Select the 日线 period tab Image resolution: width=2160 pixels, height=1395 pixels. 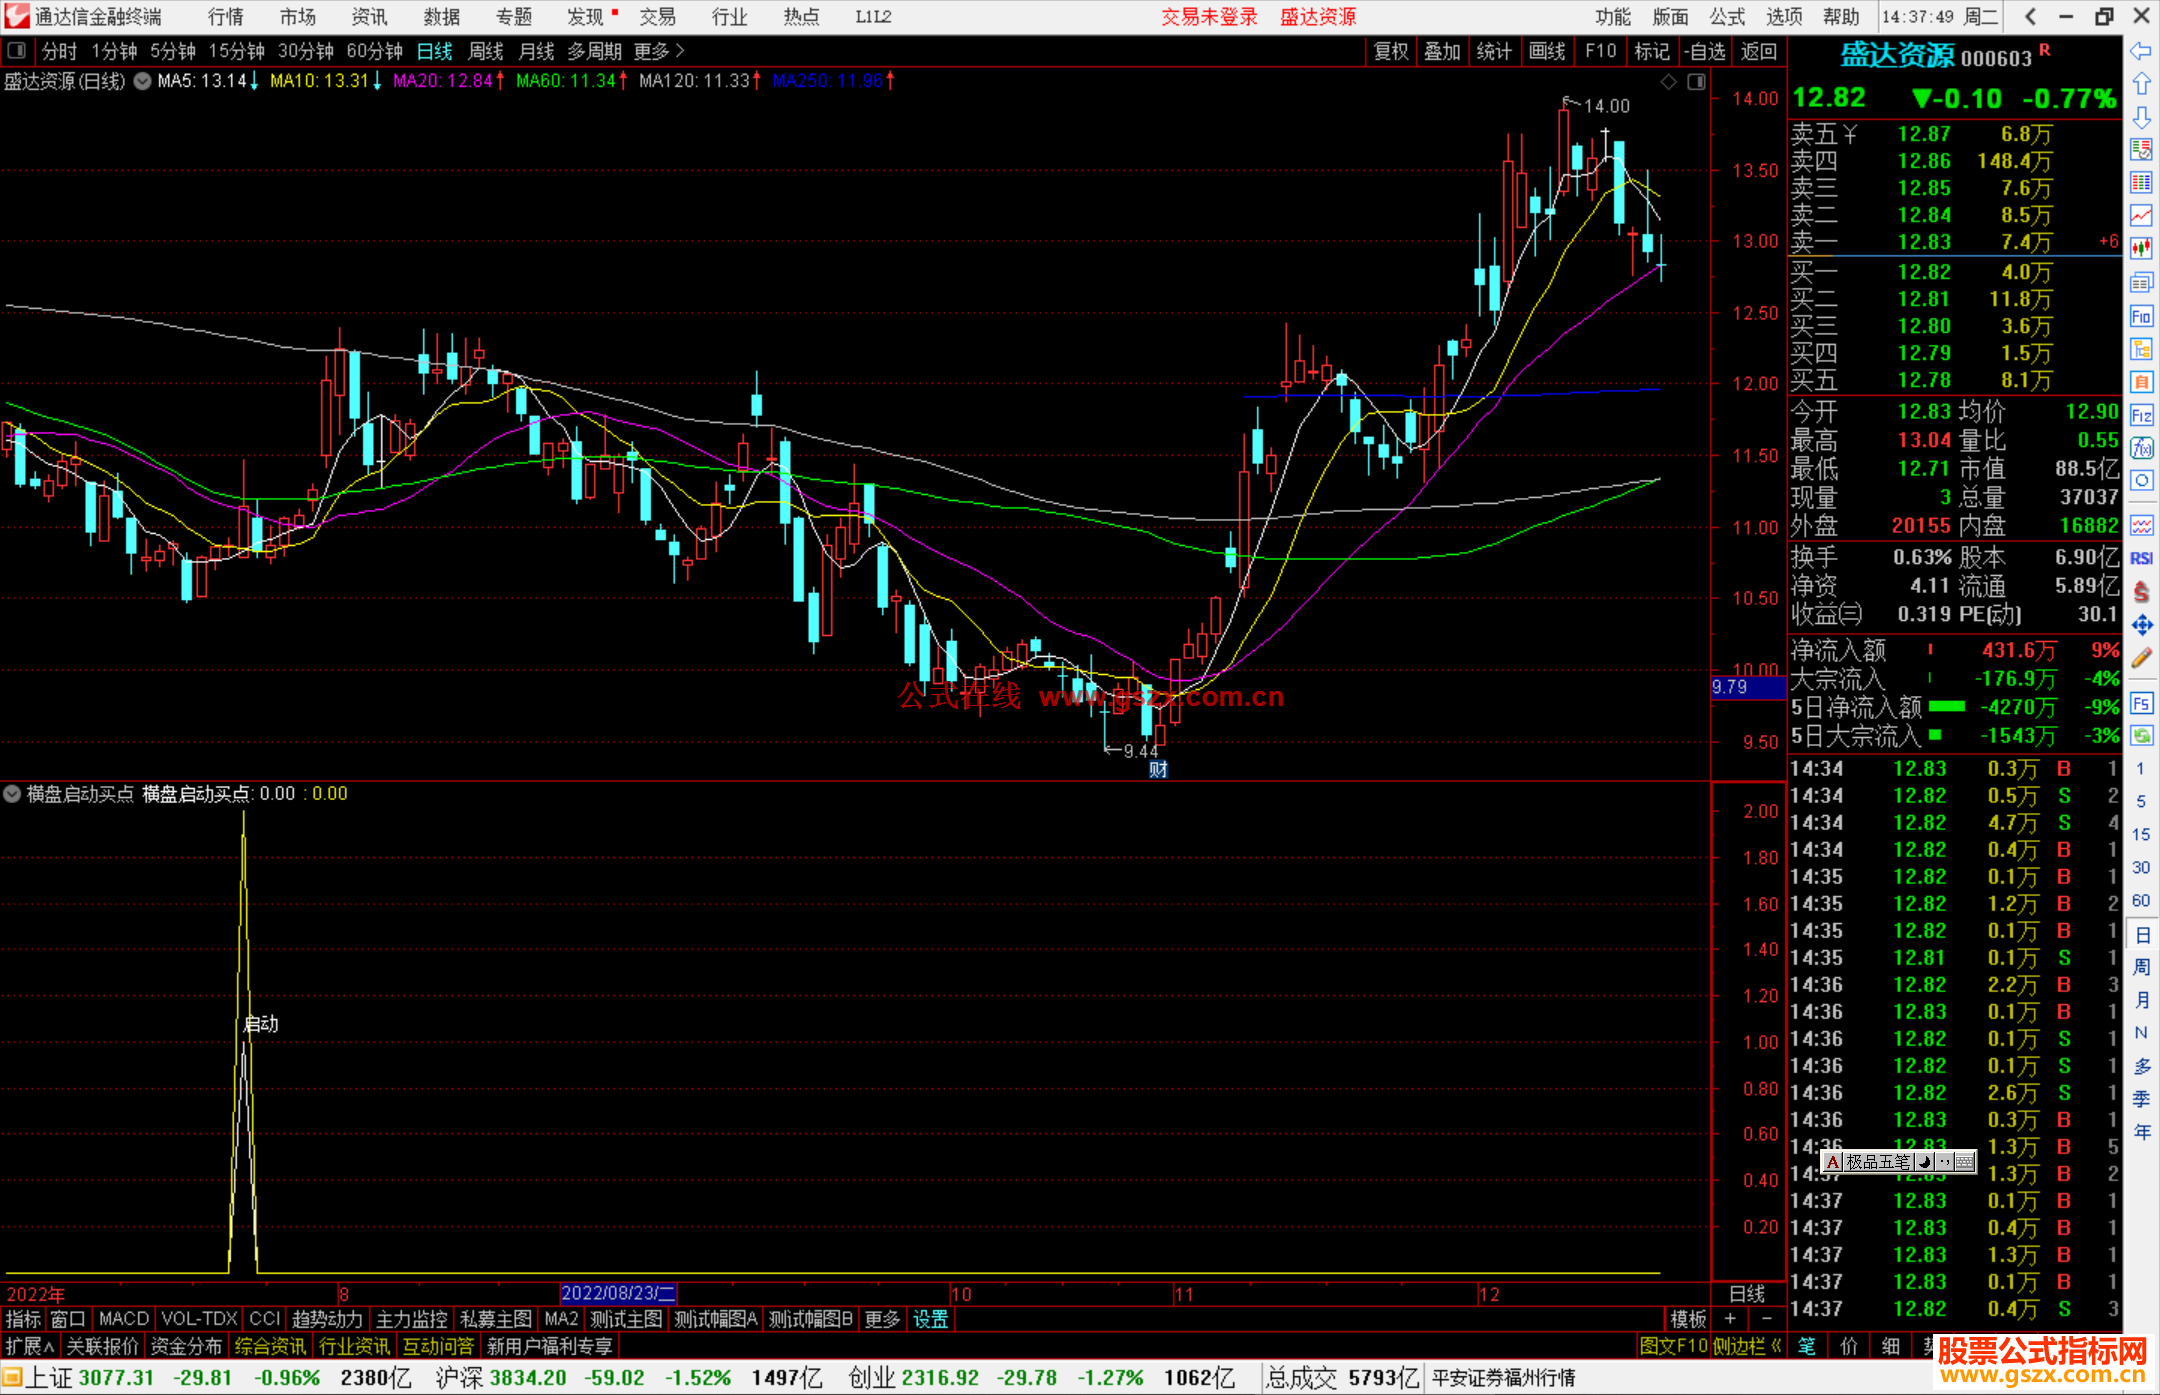coord(434,51)
